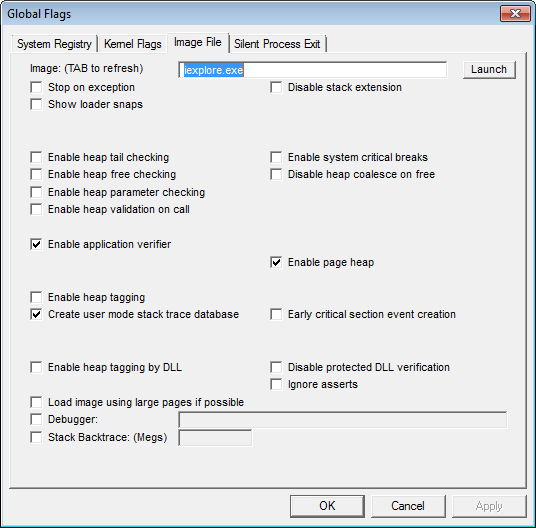Enable heap validation on call
The image size is (536, 528).
coord(36,209)
